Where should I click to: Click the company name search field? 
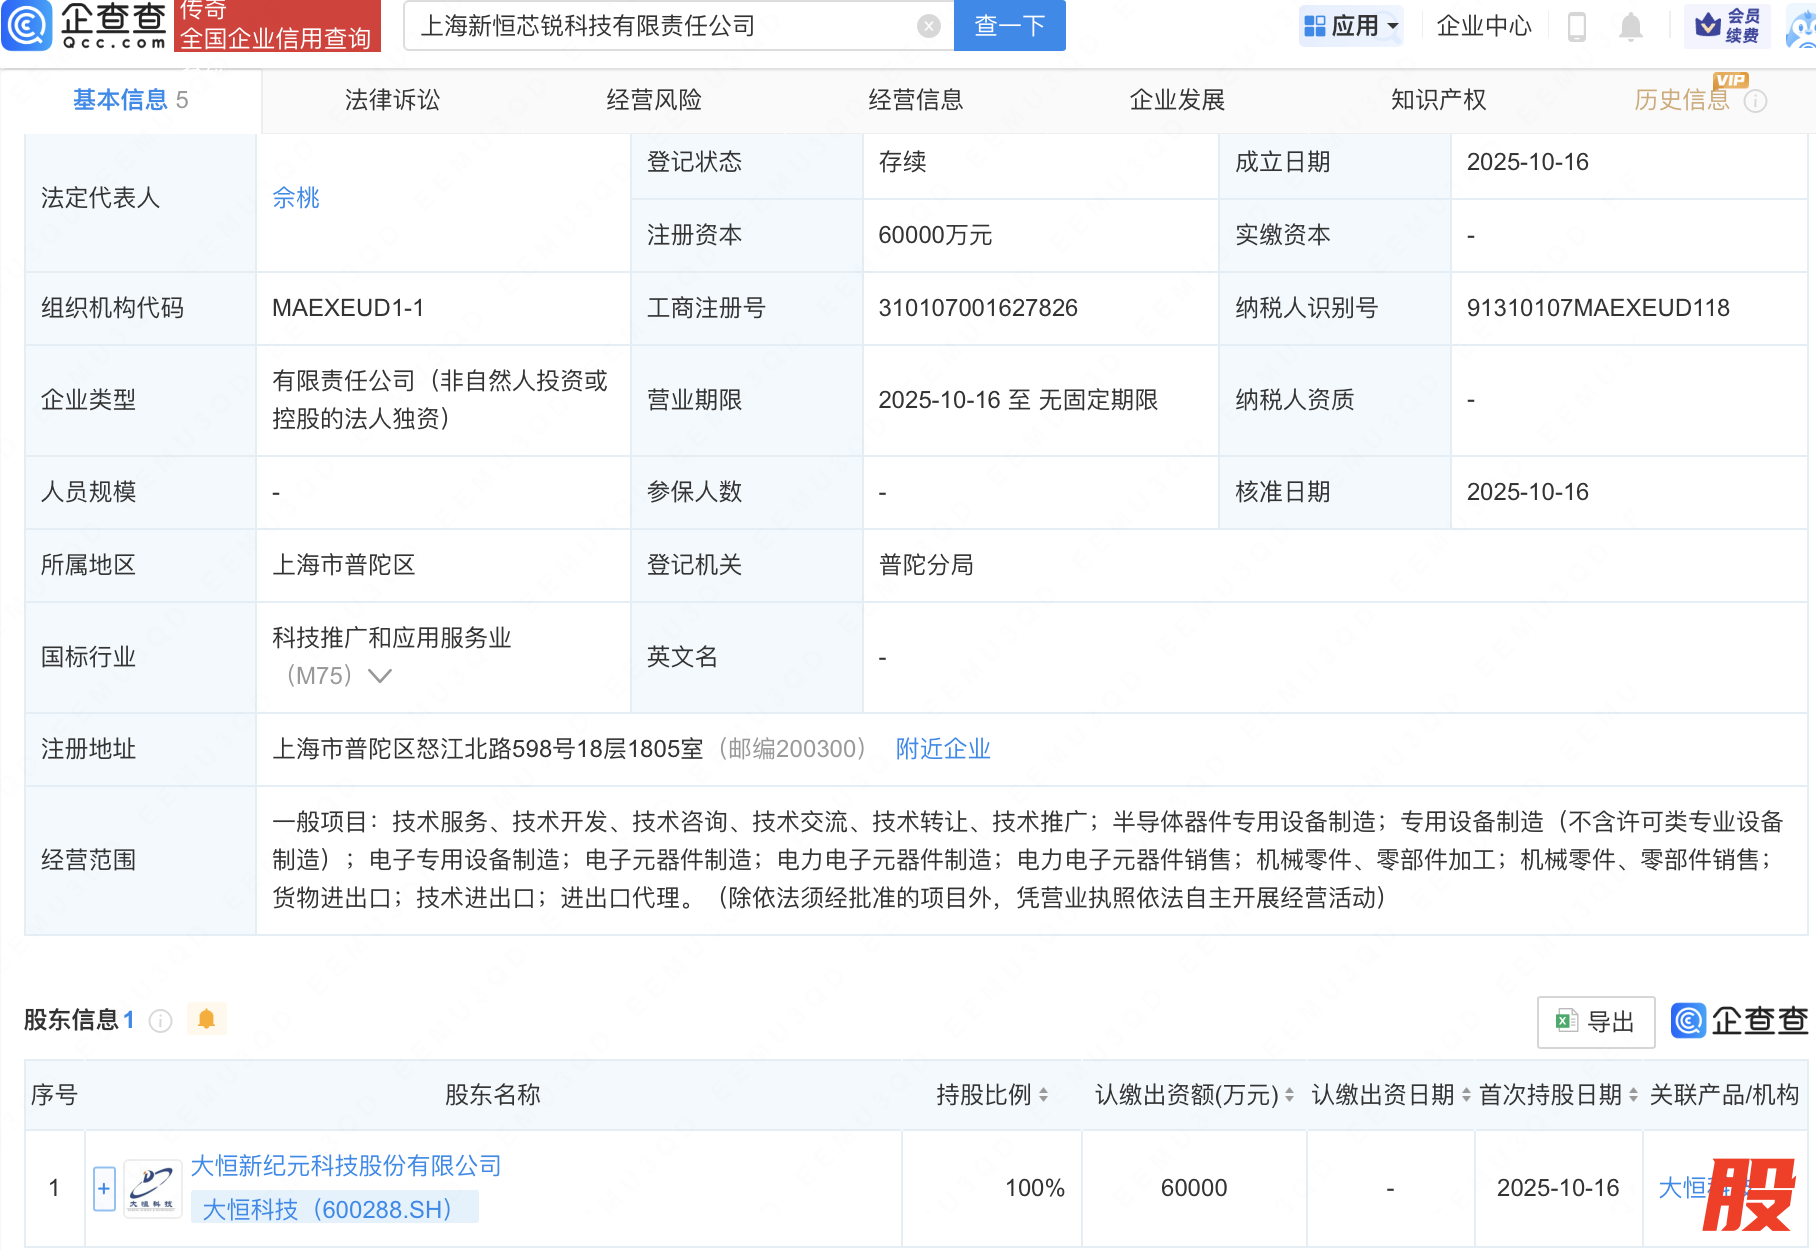pos(660,26)
